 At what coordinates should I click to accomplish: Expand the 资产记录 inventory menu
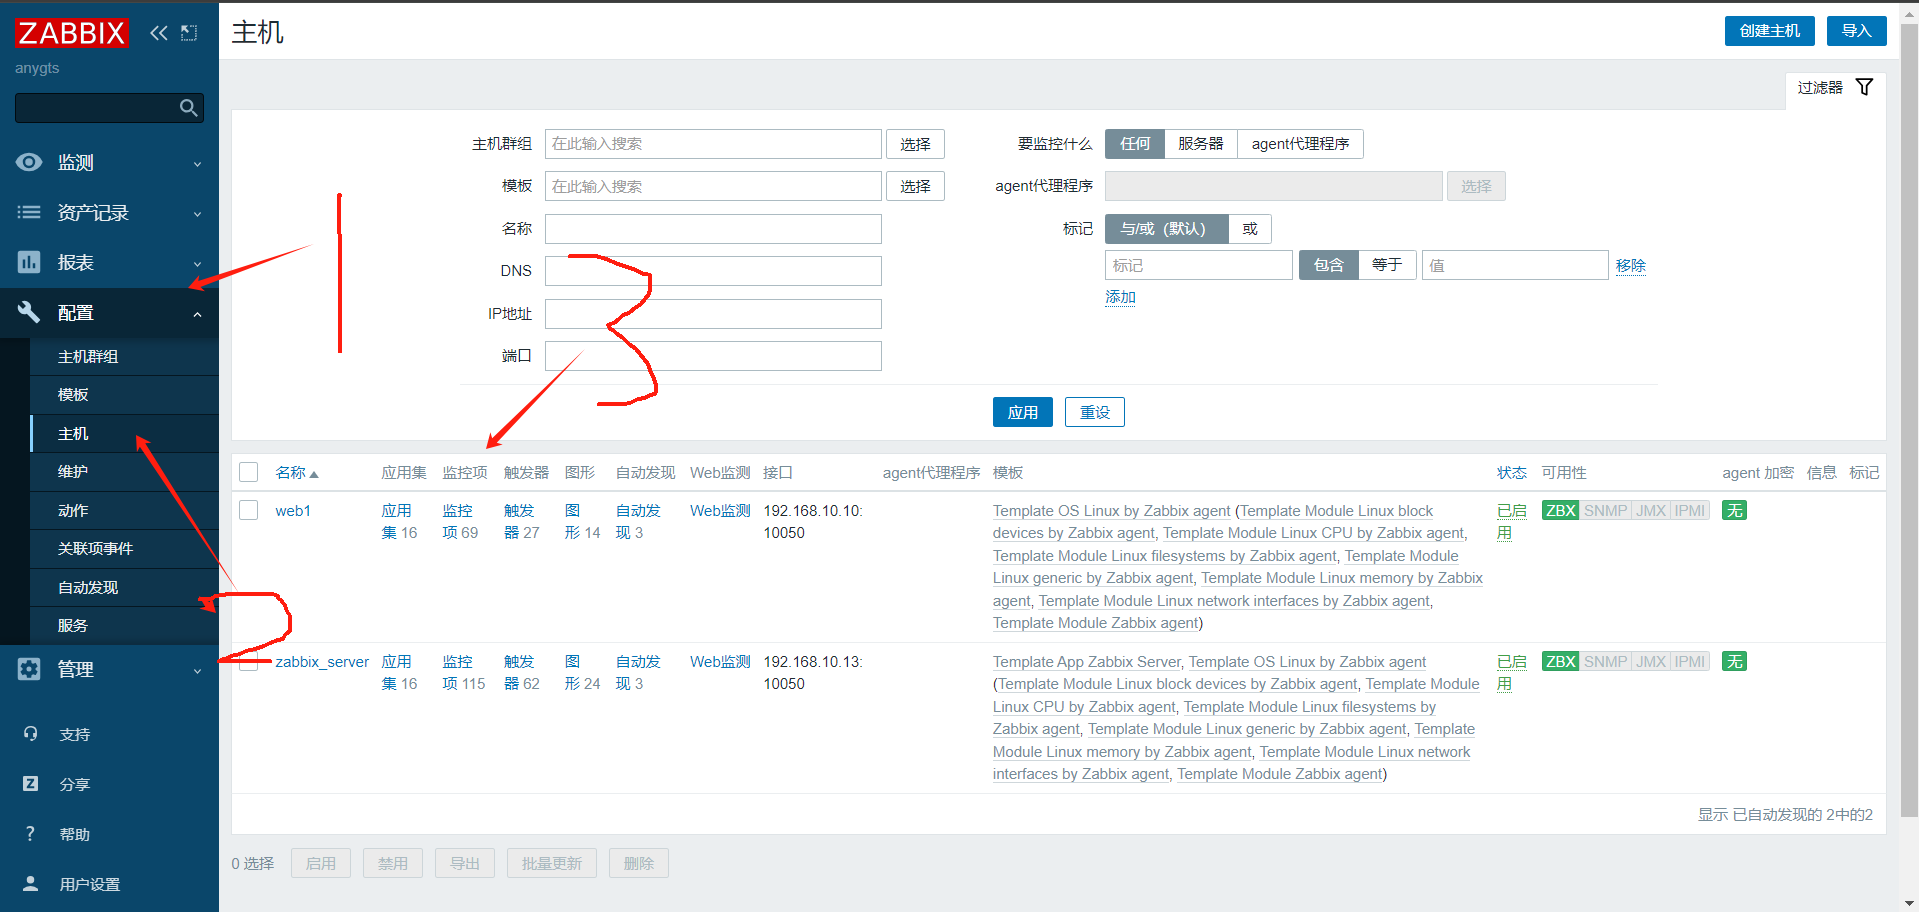[109, 213]
